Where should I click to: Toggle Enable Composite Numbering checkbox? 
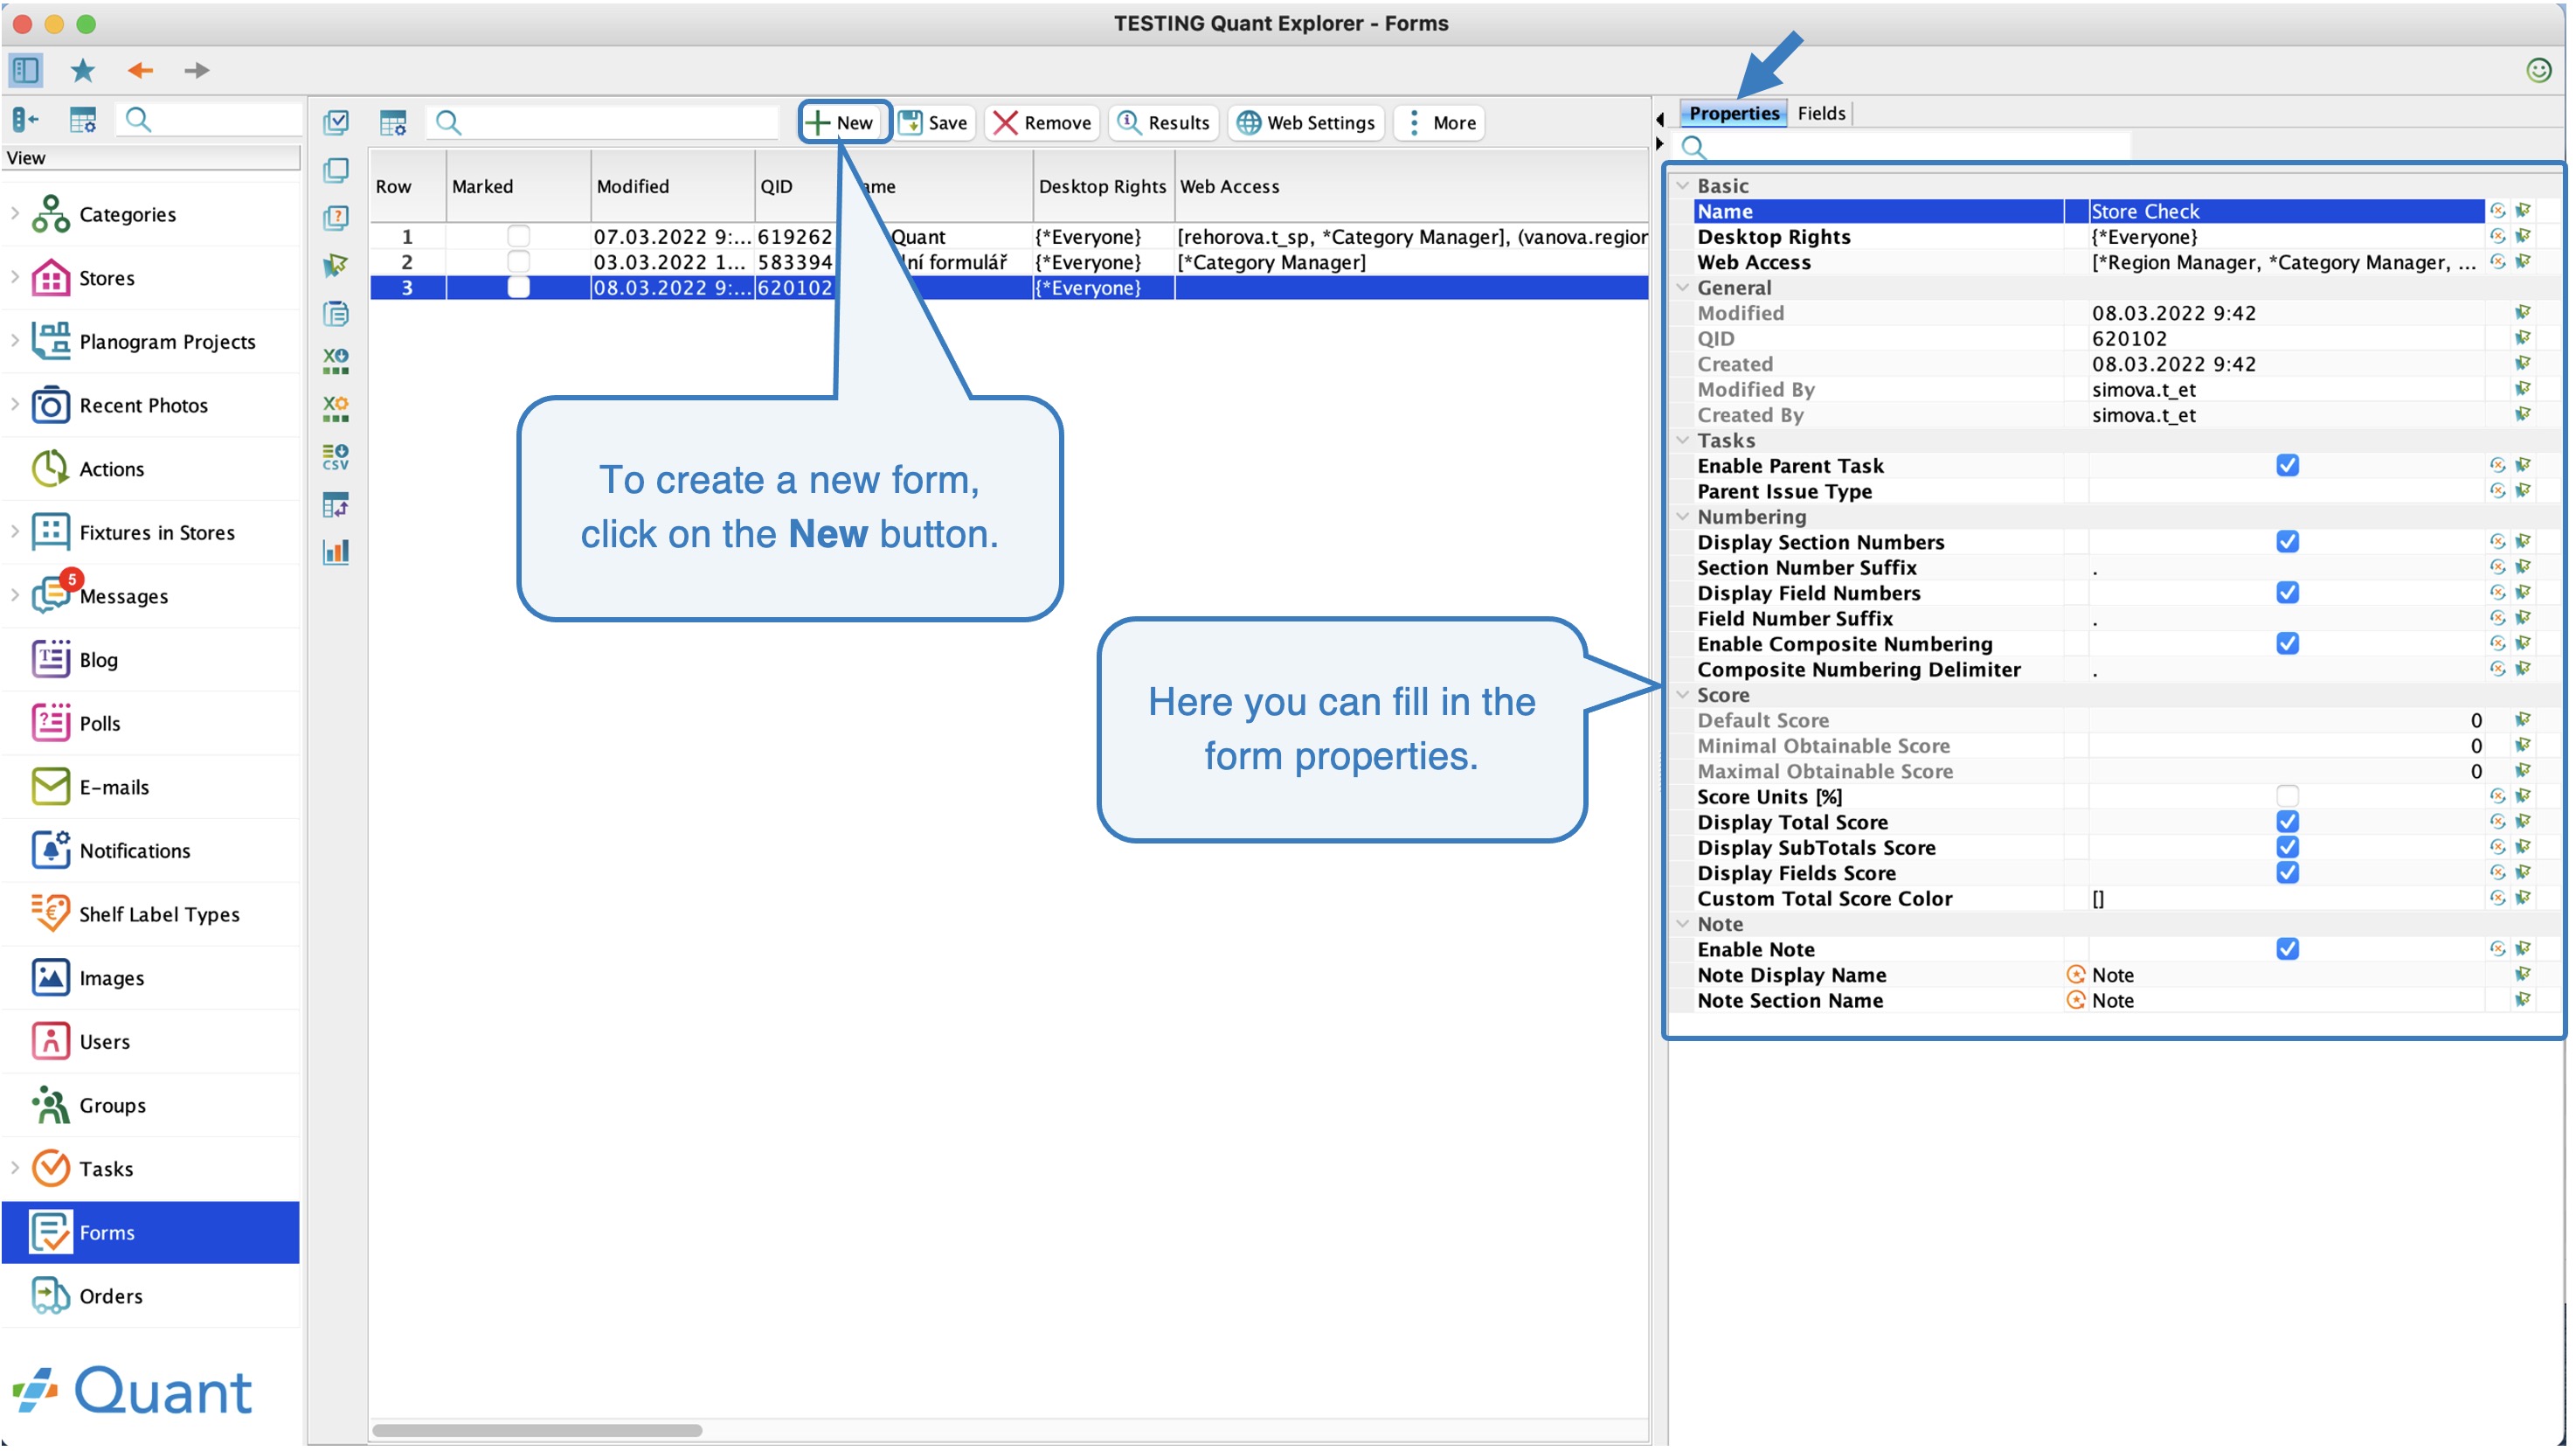click(x=2287, y=644)
